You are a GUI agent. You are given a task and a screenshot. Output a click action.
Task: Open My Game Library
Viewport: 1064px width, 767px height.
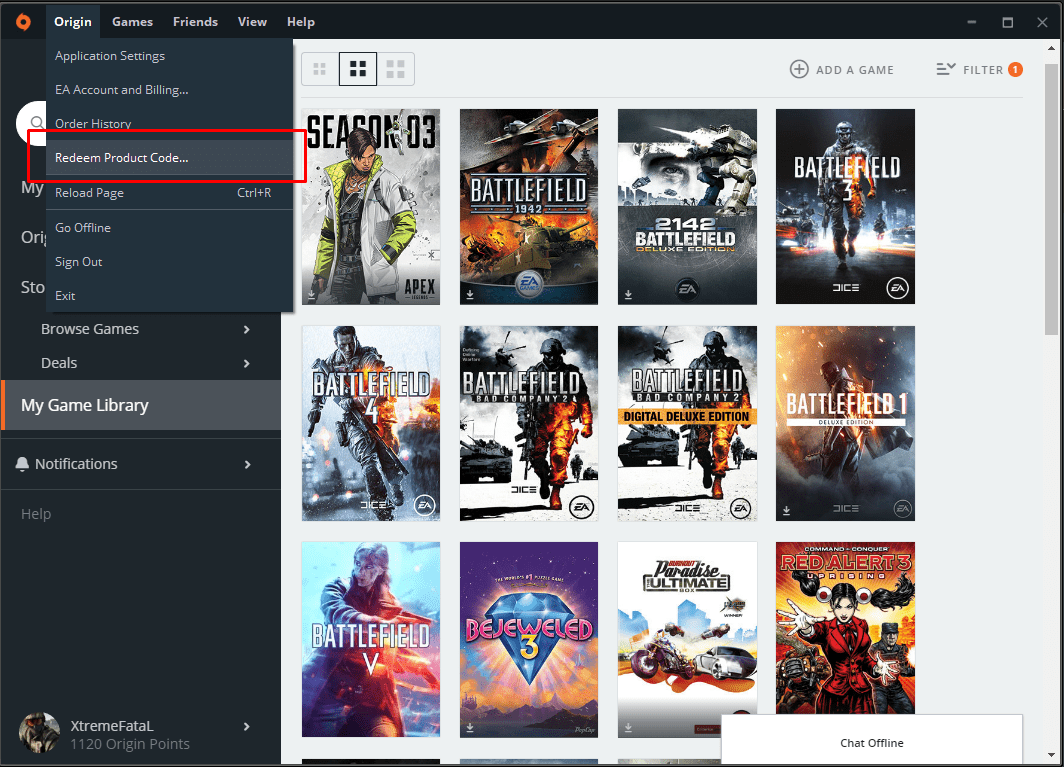coord(140,405)
